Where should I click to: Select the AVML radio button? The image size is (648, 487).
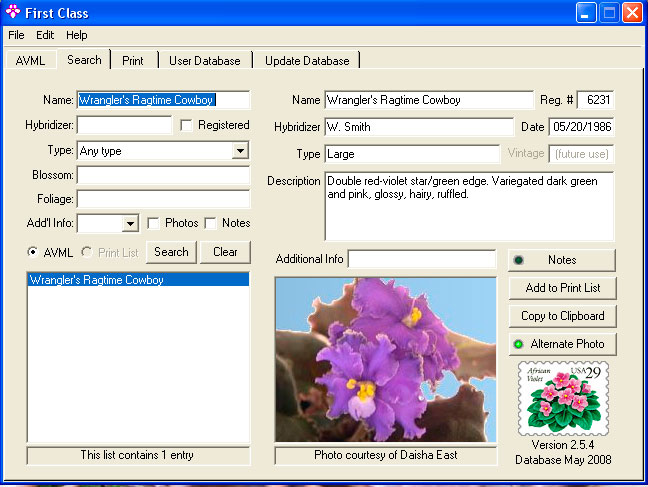pyautogui.click(x=34, y=252)
